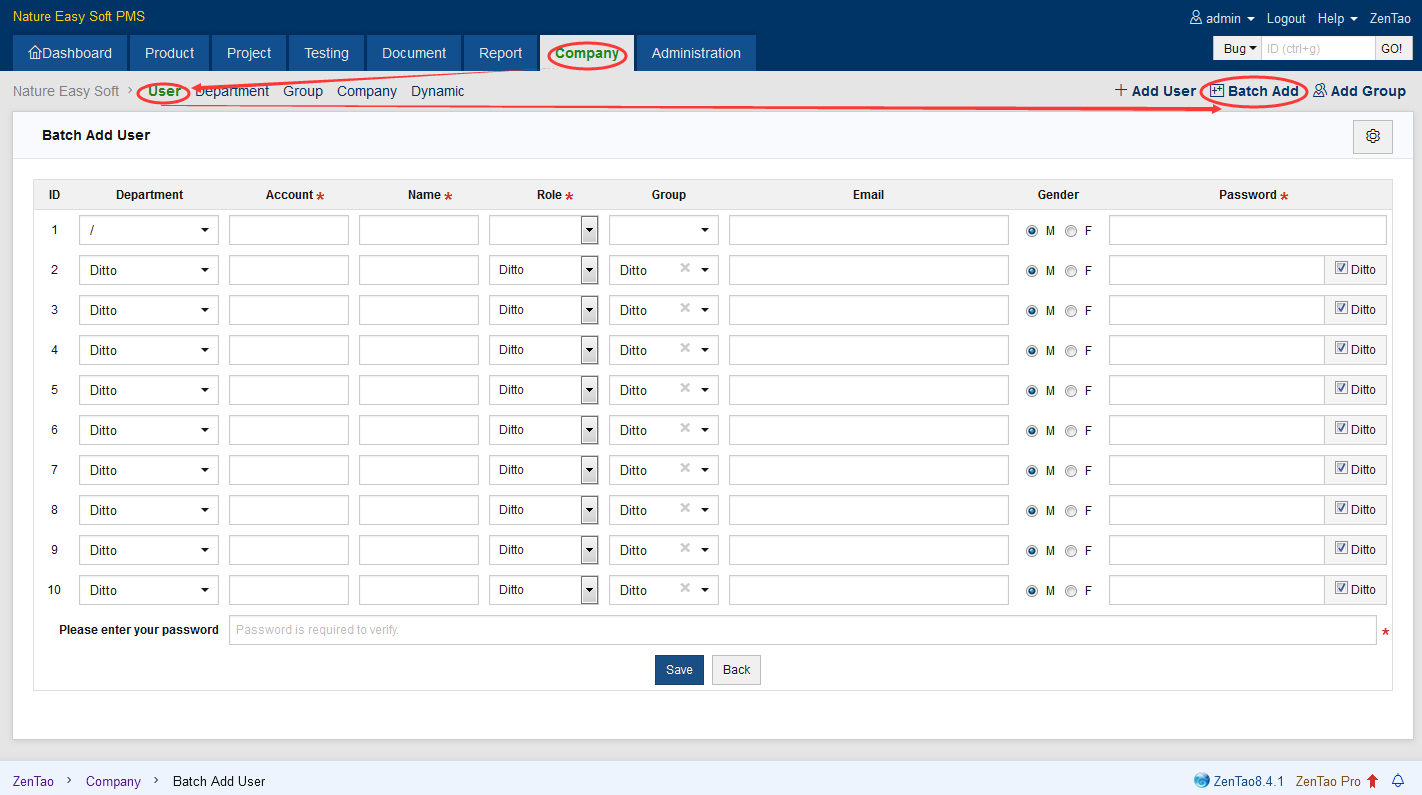Click the Save button
The width and height of the screenshot is (1422, 795).
pyautogui.click(x=679, y=670)
